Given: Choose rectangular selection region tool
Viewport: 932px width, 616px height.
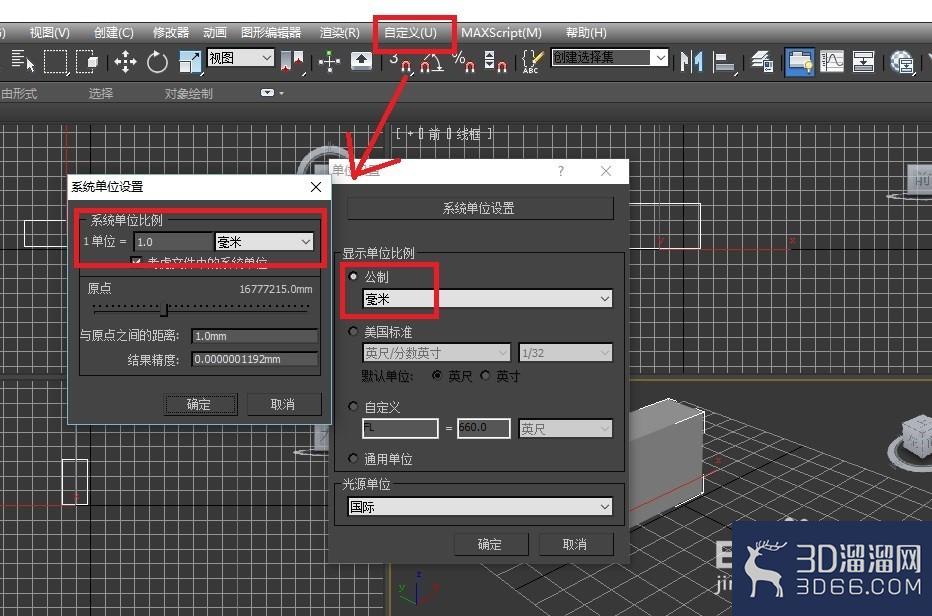Looking at the screenshot, I should [x=55, y=61].
